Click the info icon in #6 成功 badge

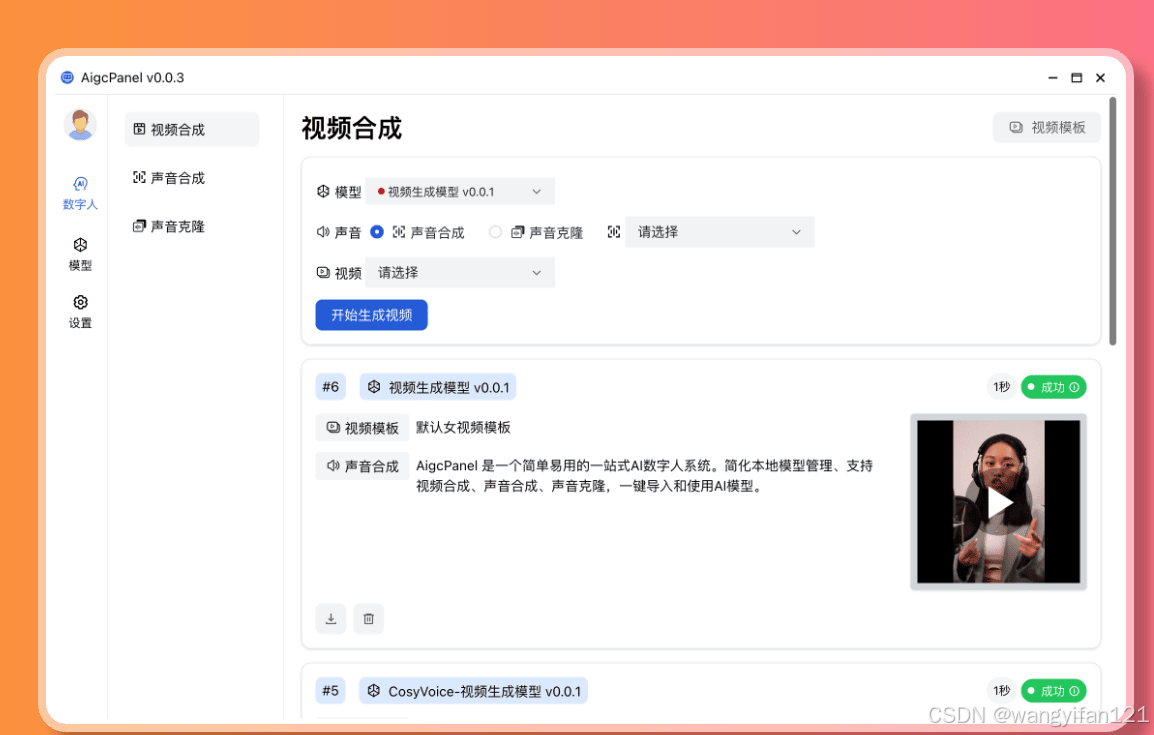pyautogui.click(x=1075, y=387)
